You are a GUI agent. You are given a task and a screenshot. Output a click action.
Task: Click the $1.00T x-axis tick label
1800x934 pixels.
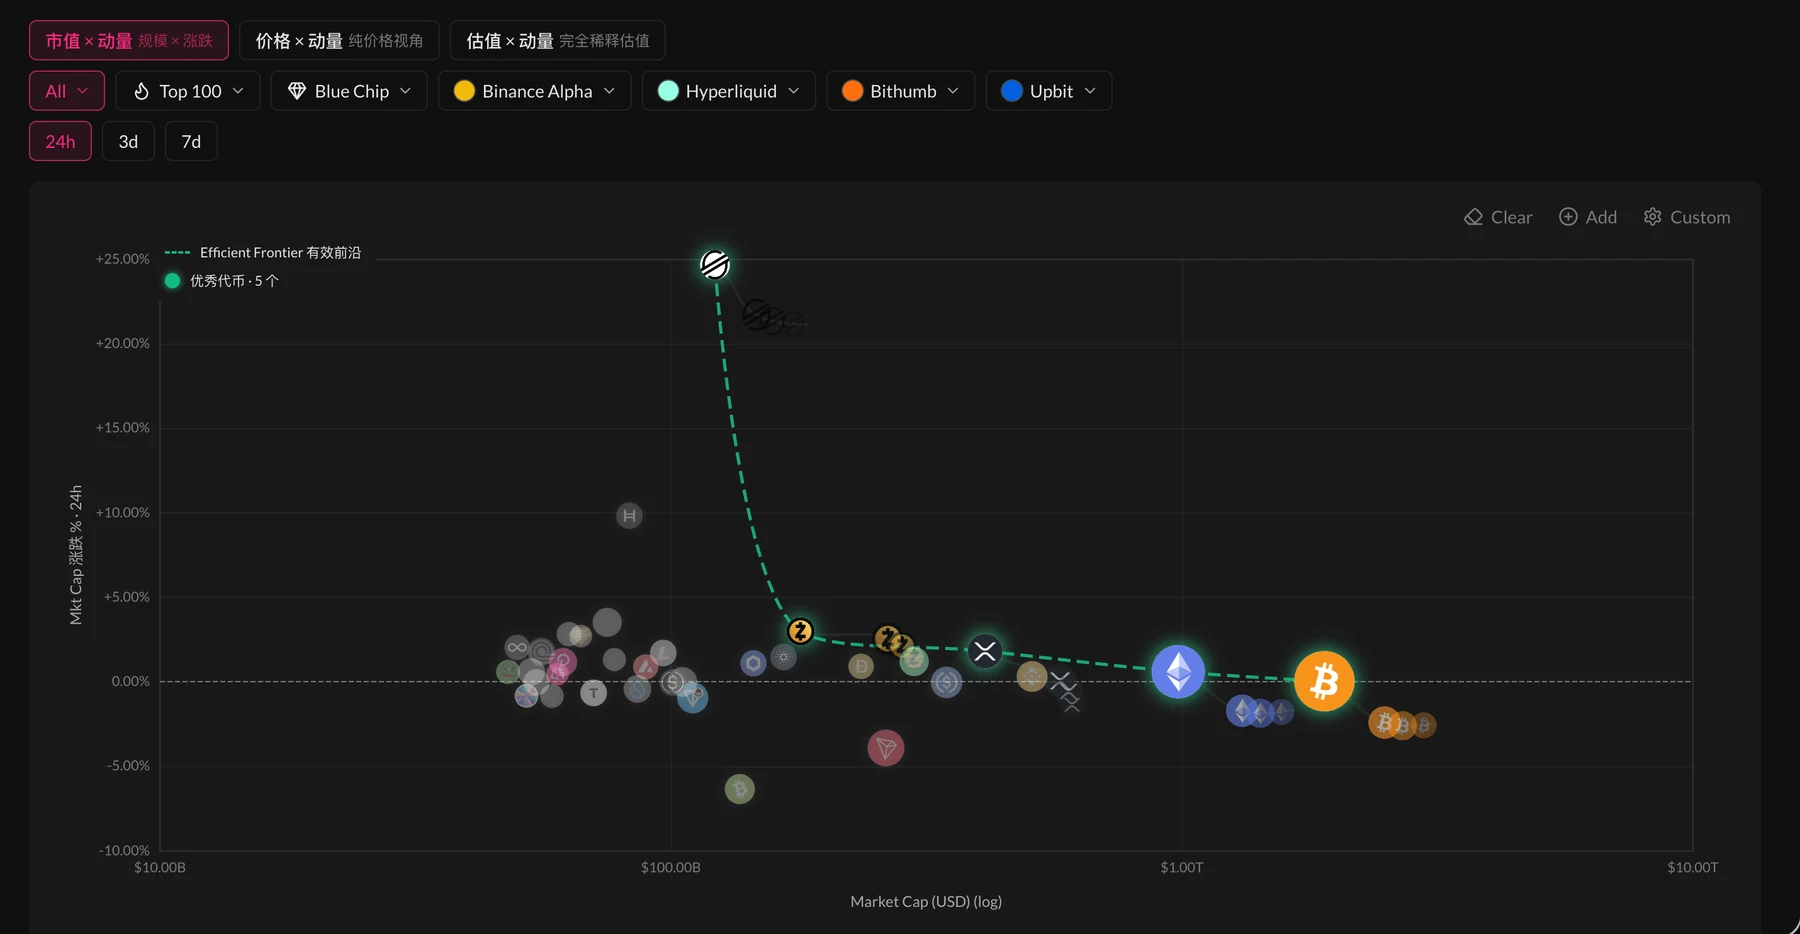click(1181, 867)
